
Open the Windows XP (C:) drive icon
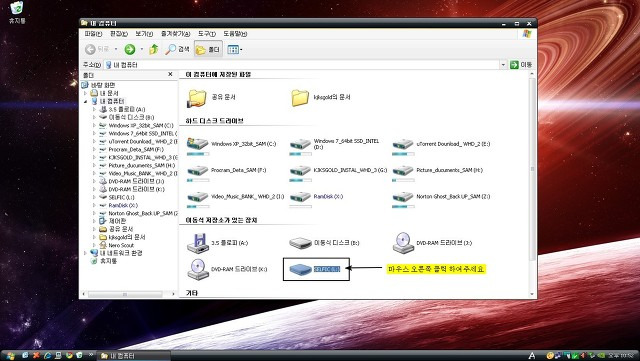(198, 144)
